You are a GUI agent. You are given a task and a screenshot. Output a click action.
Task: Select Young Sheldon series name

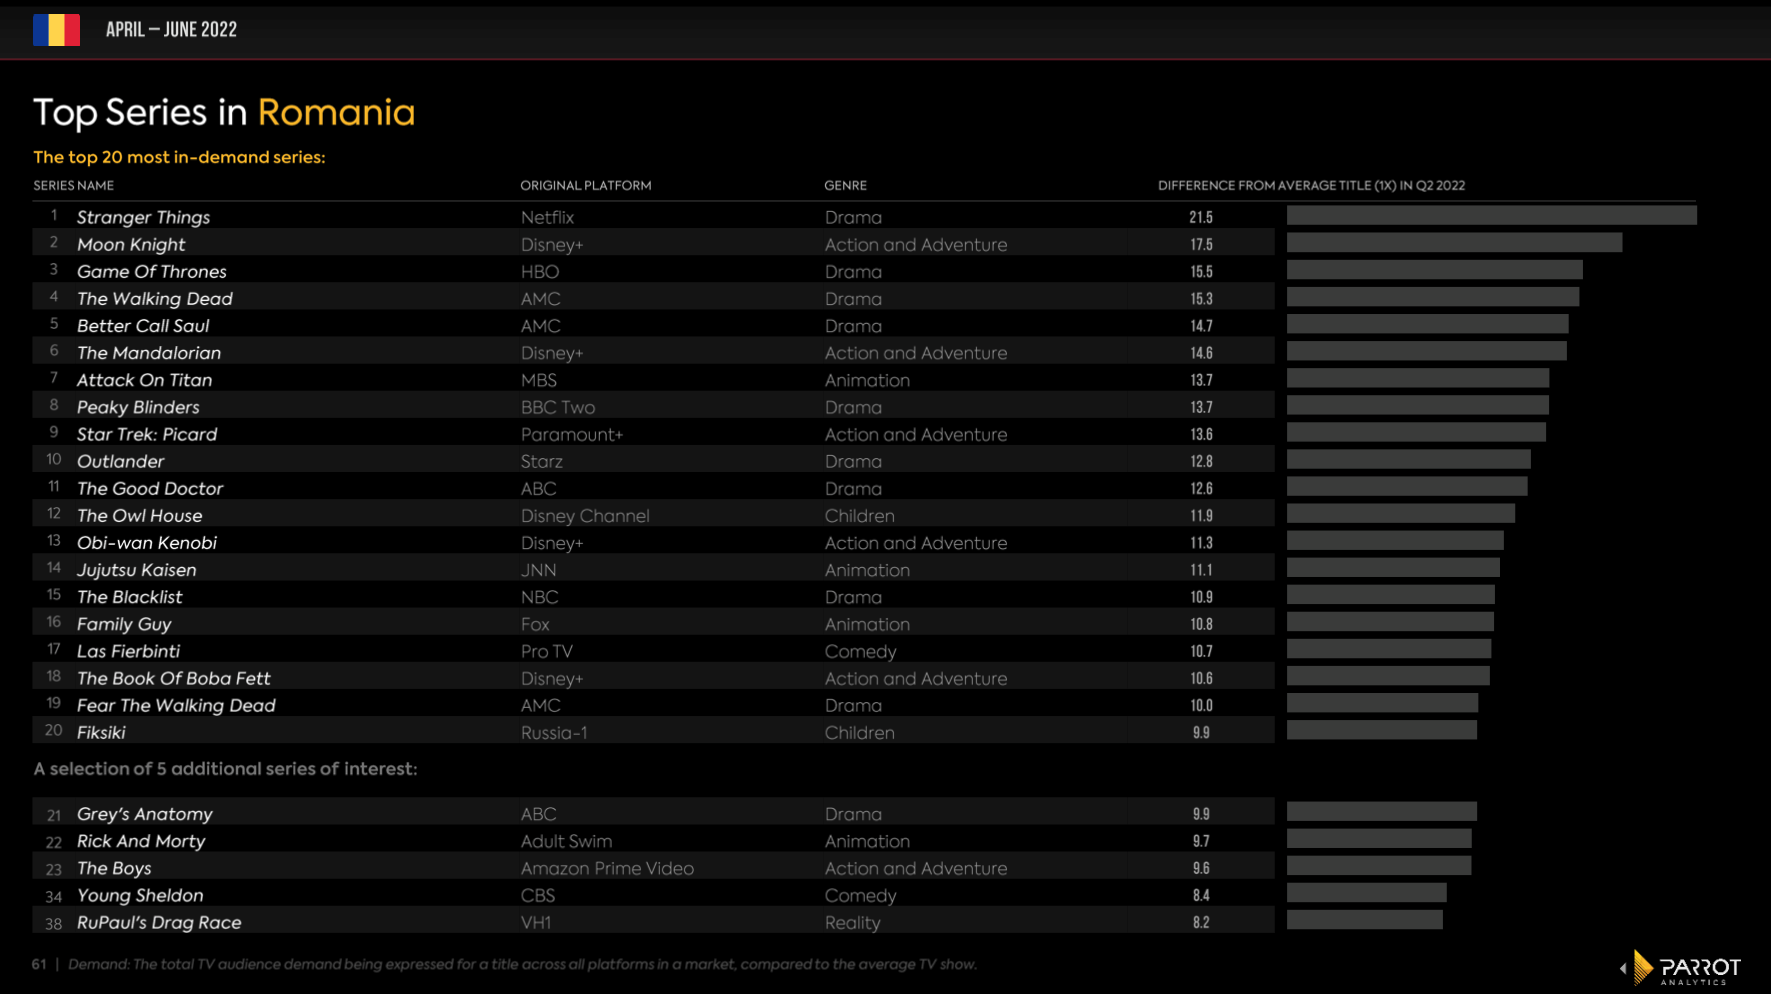coord(140,895)
